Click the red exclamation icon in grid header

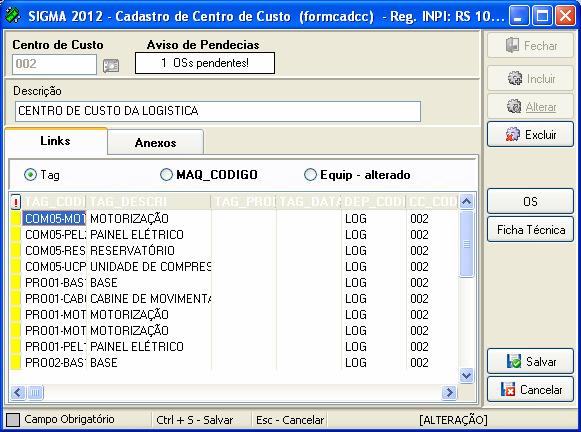(16, 202)
